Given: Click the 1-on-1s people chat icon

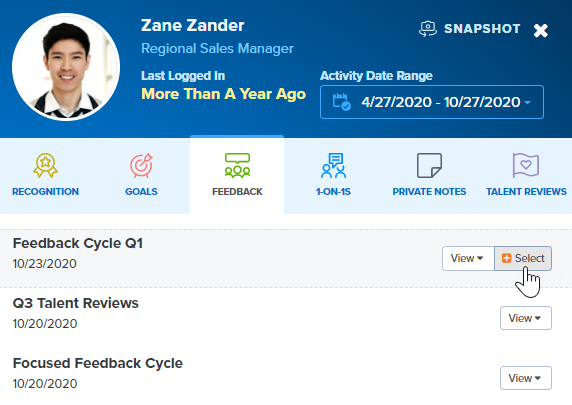Looking at the screenshot, I should click(333, 166).
